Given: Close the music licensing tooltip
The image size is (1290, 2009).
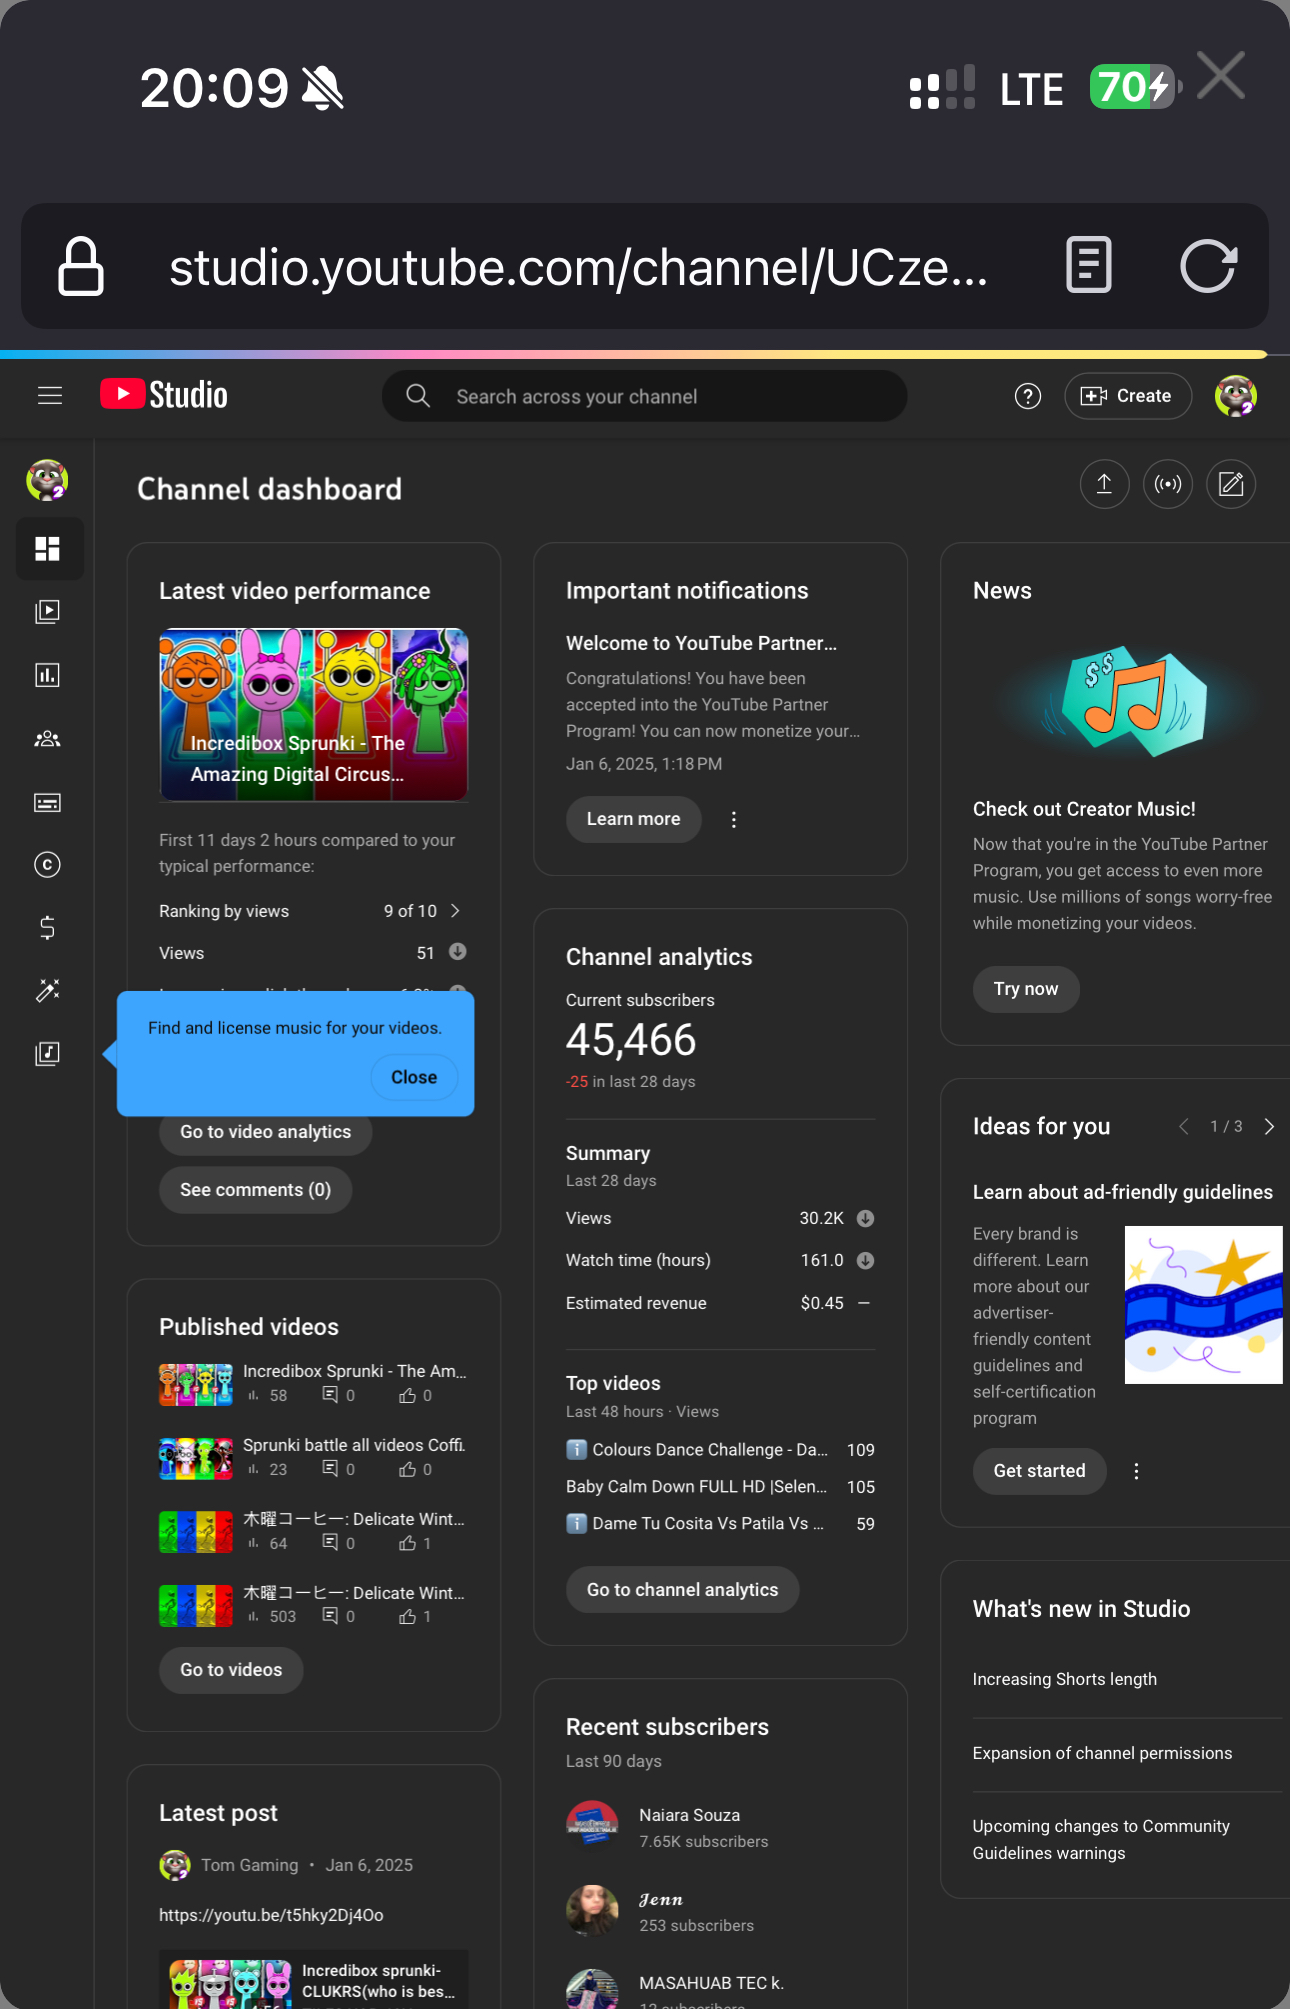Looking at the screenshot, I should tap(414, 1078).
